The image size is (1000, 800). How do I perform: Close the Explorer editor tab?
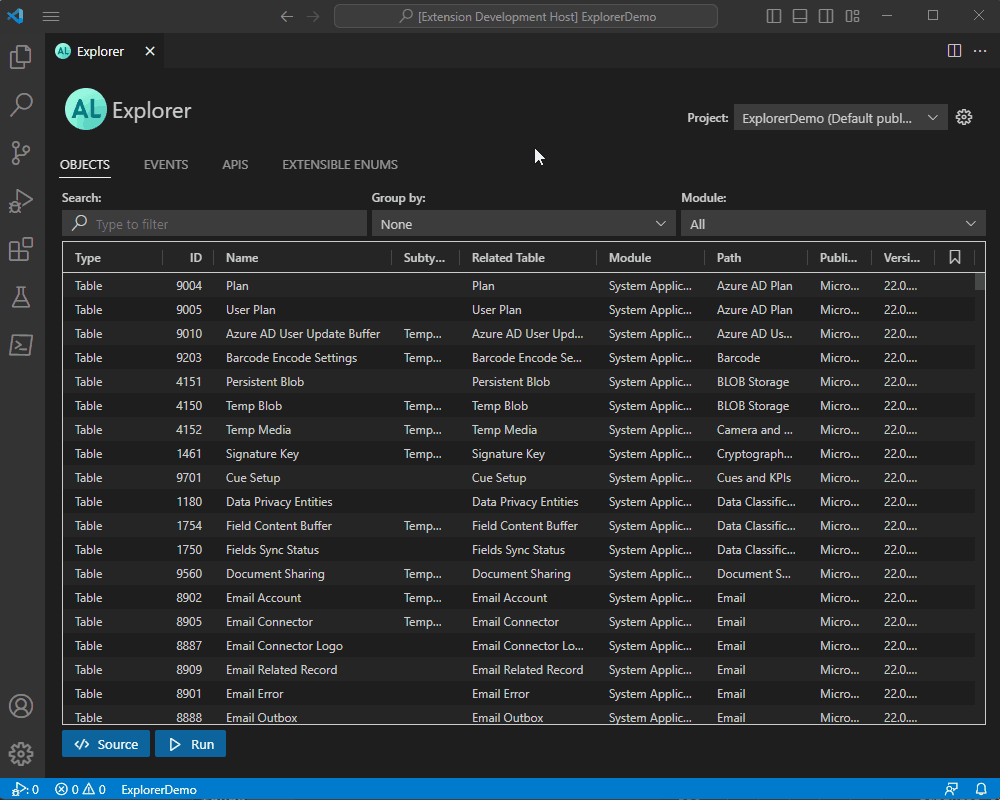point(150,51)
